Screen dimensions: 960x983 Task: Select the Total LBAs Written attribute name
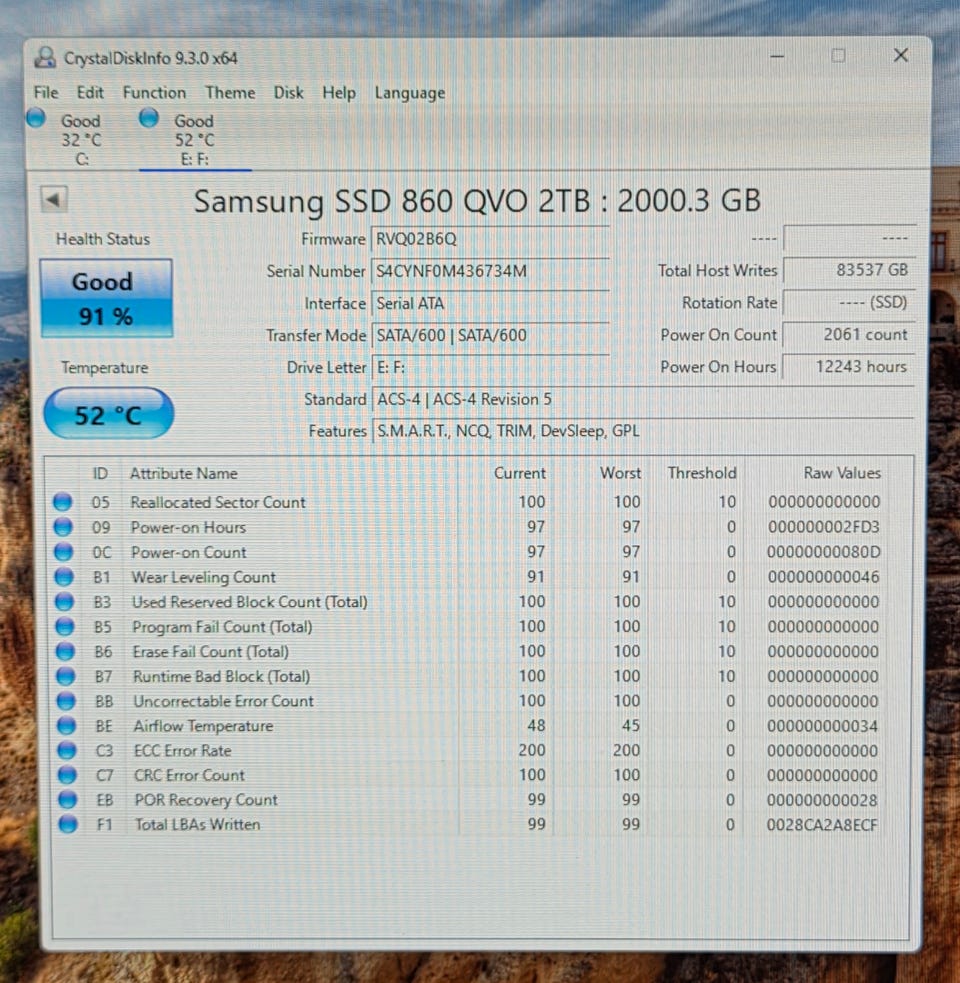pyautogui.click(x=198, y=824)
